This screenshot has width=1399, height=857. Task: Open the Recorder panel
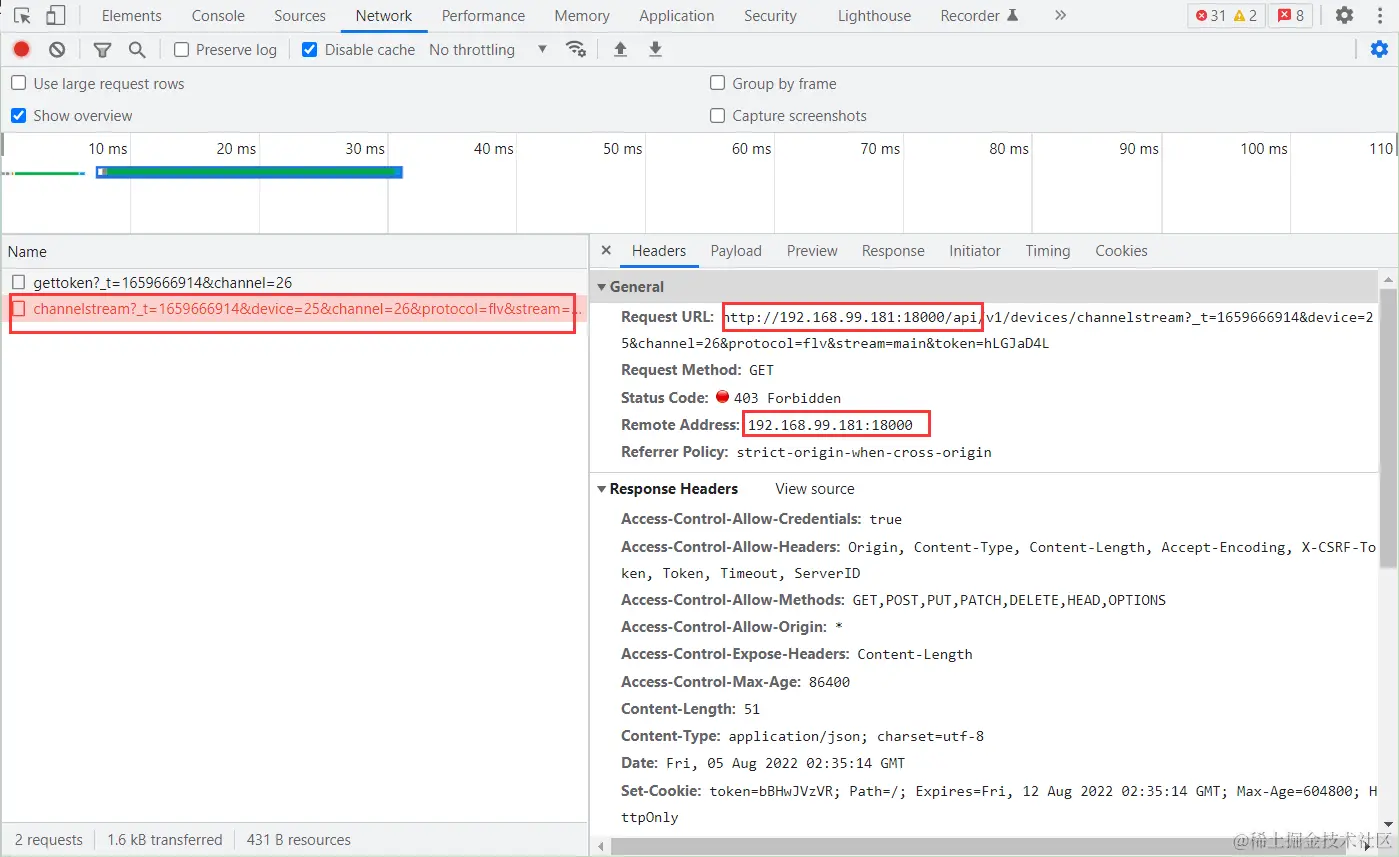coord(979,16)
